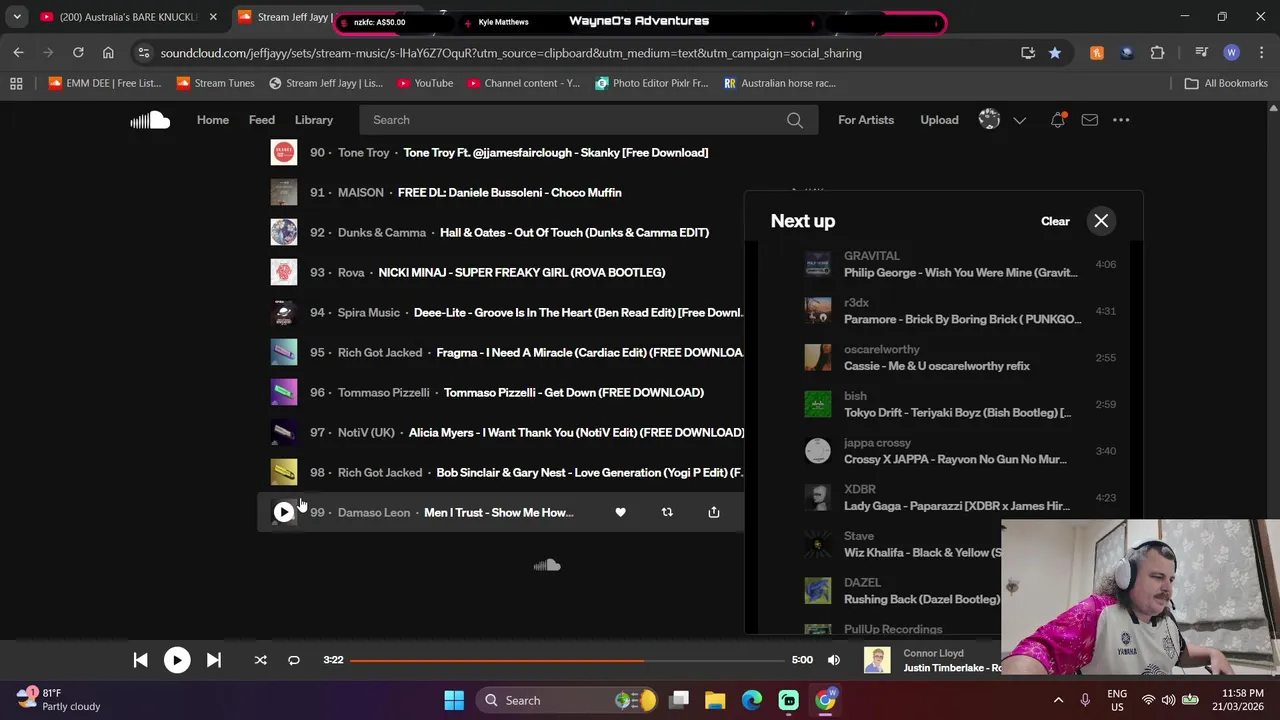
Task: Expand the profile dropdown arrow beside avatar
Action: pyautogui.click(x=1019, y=120)
